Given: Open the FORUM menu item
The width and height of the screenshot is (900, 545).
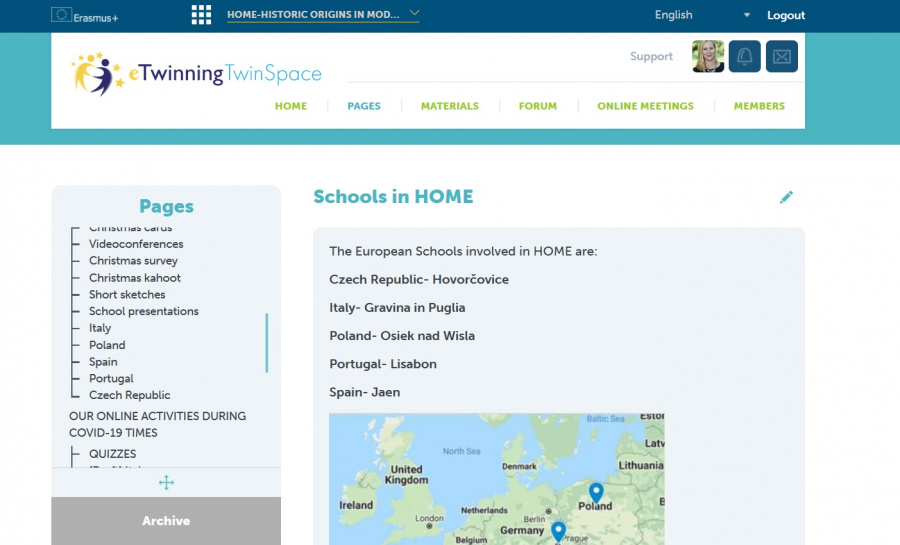Looking at the screenshot, I should 538,106.
